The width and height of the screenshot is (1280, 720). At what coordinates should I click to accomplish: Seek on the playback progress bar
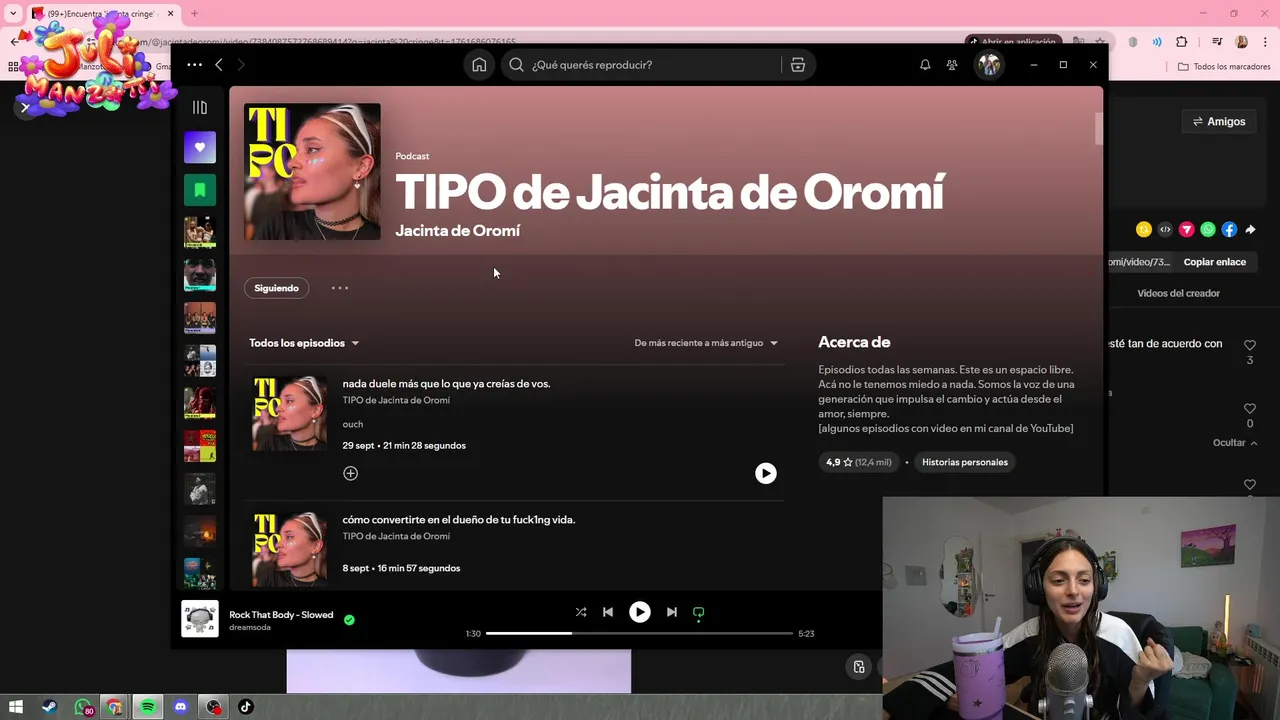click(x=639, y=633)
